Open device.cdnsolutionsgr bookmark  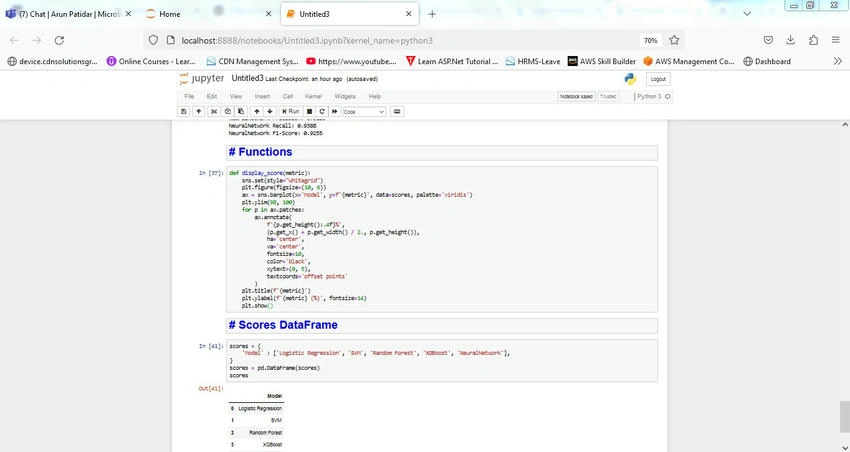[53, 61]
